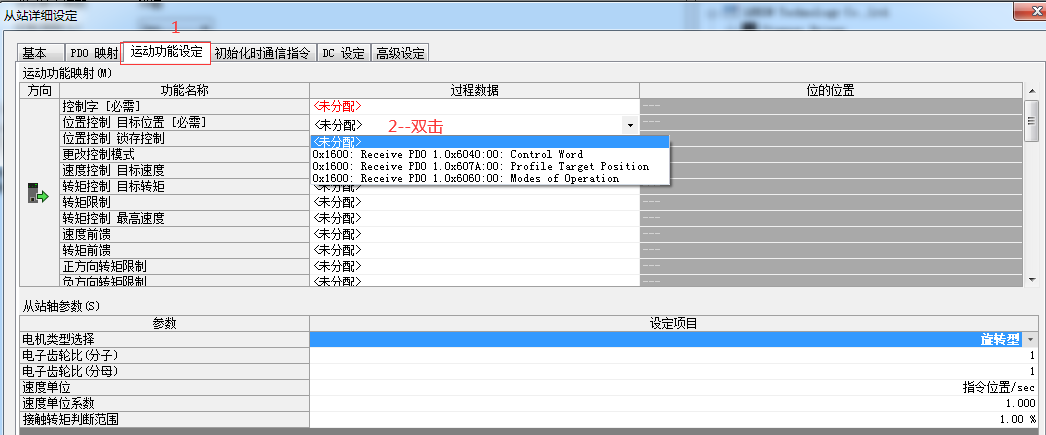Screen dimensions: 1046x435
Task: Select the 位置控制 目标位置 [必需] row name
Action: [x=184, y=122]
